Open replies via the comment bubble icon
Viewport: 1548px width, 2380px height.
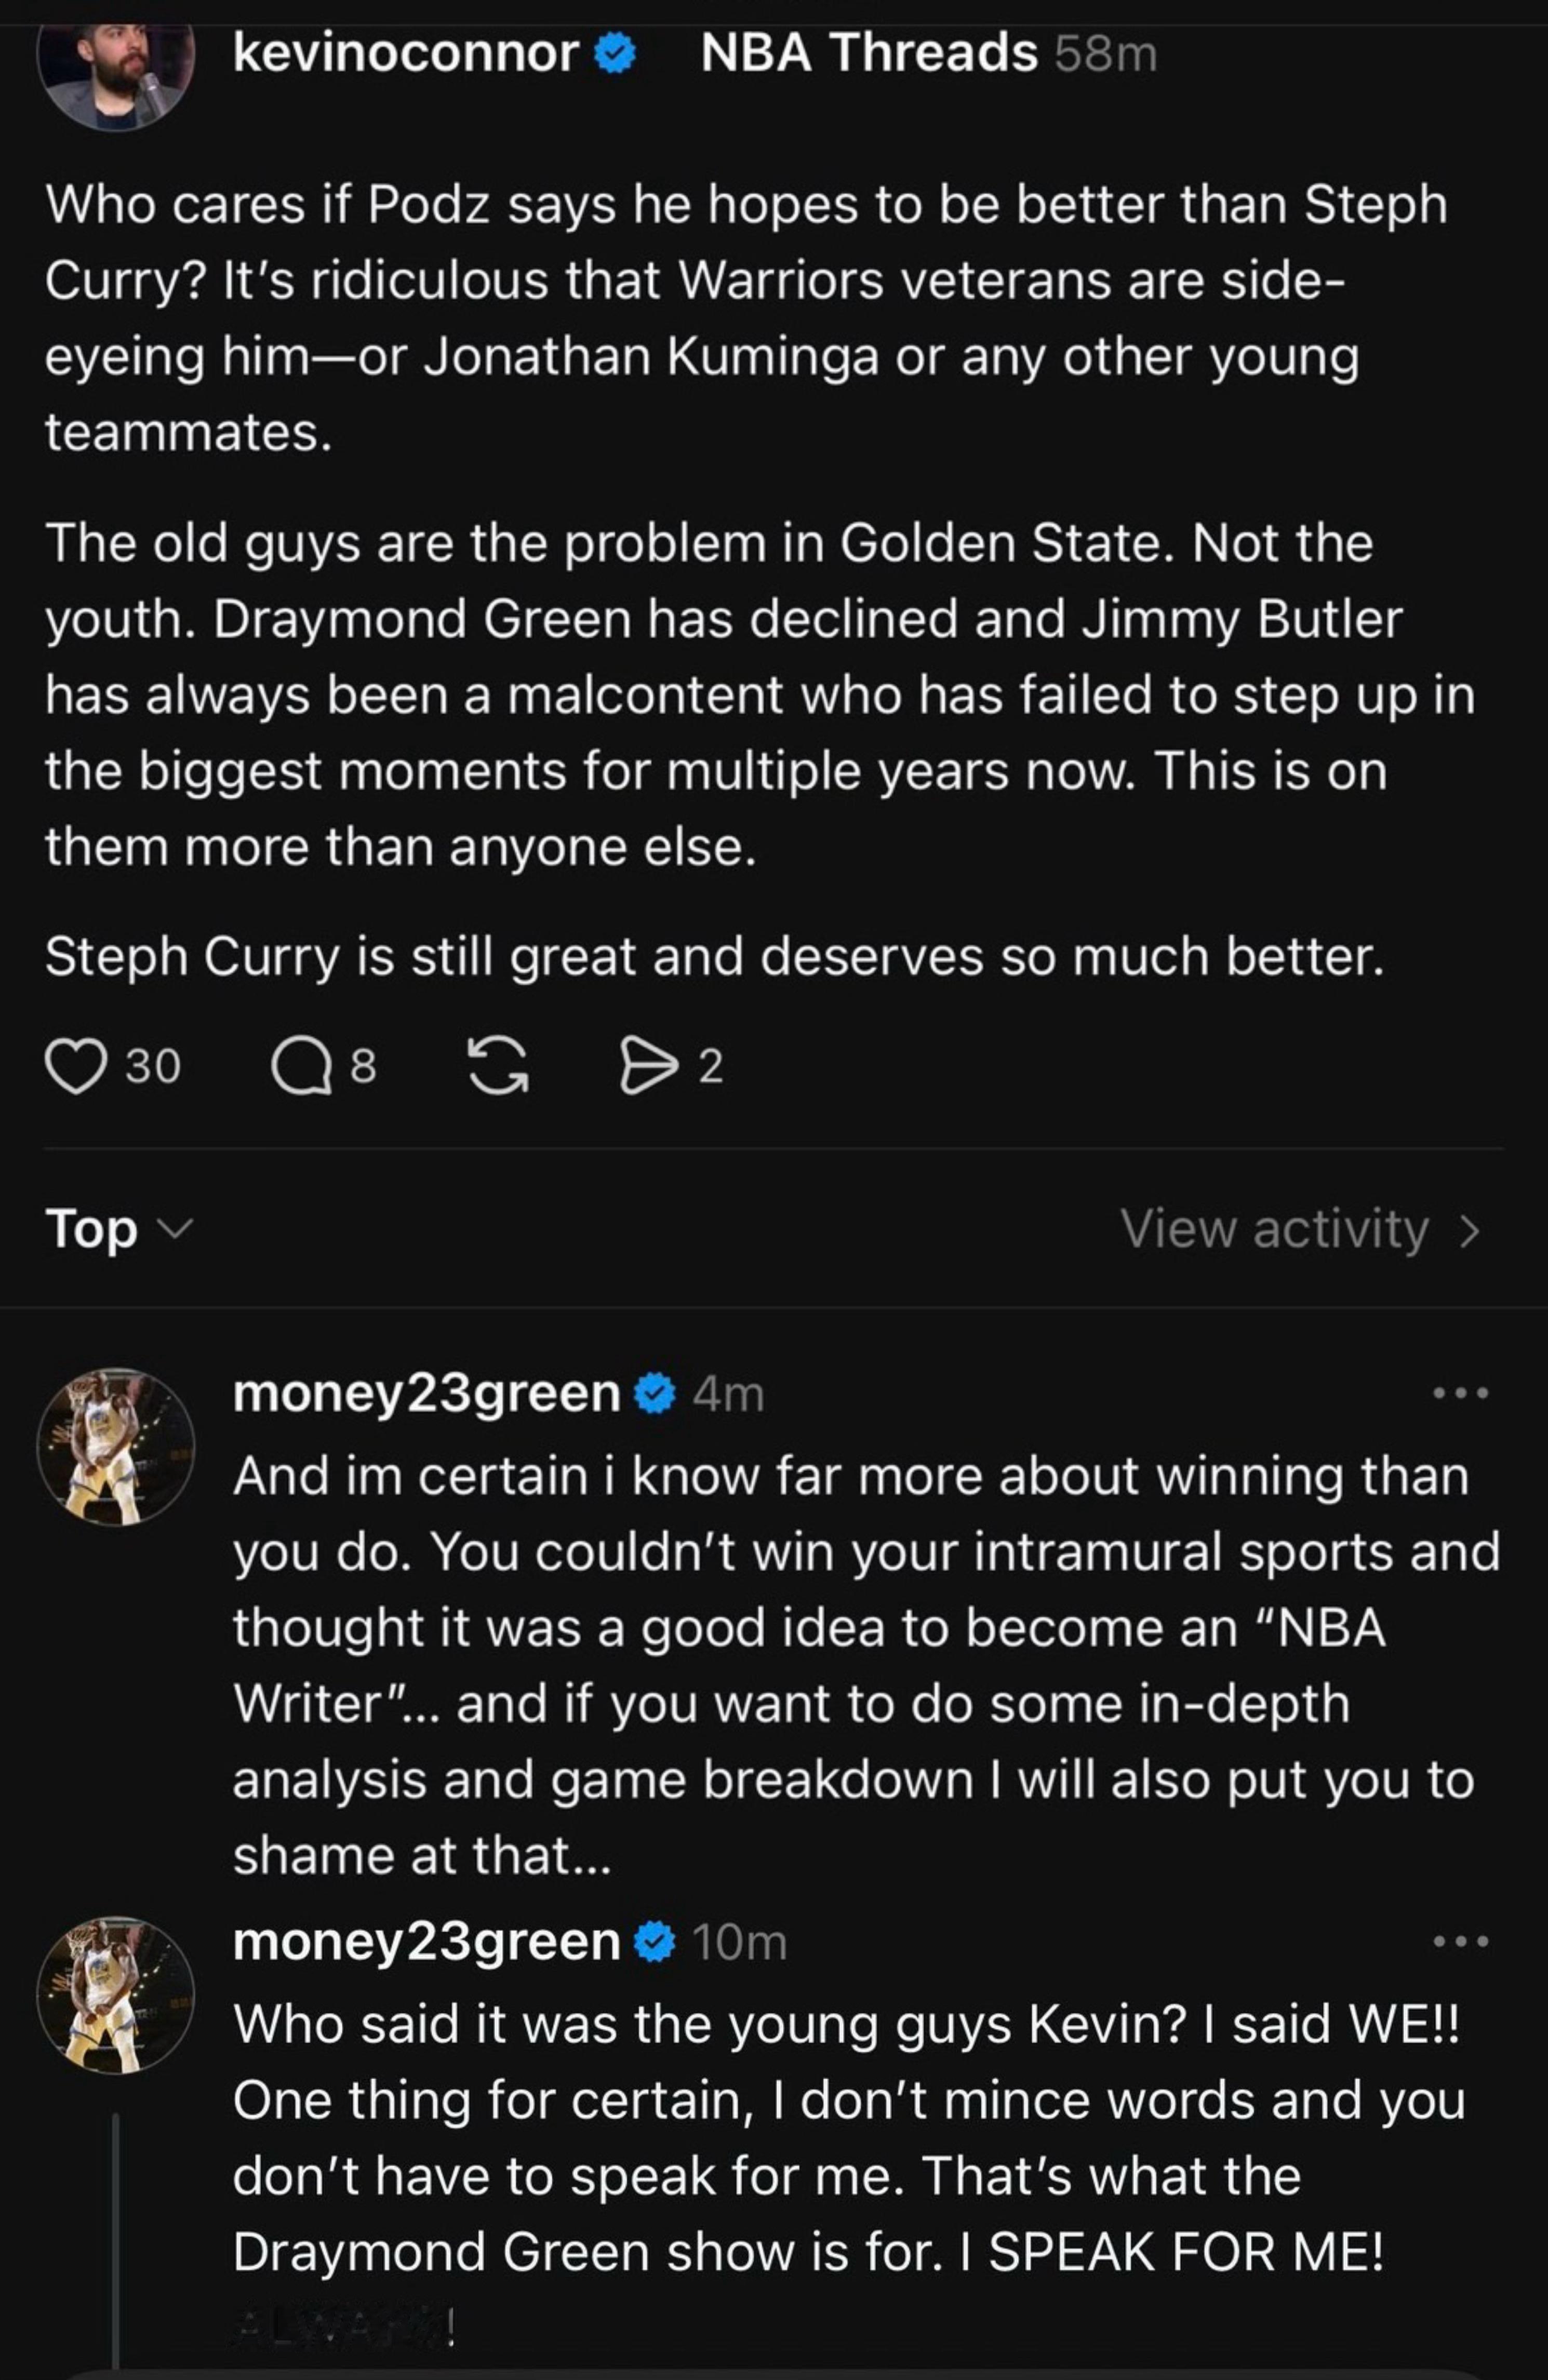click(301, 1066)
